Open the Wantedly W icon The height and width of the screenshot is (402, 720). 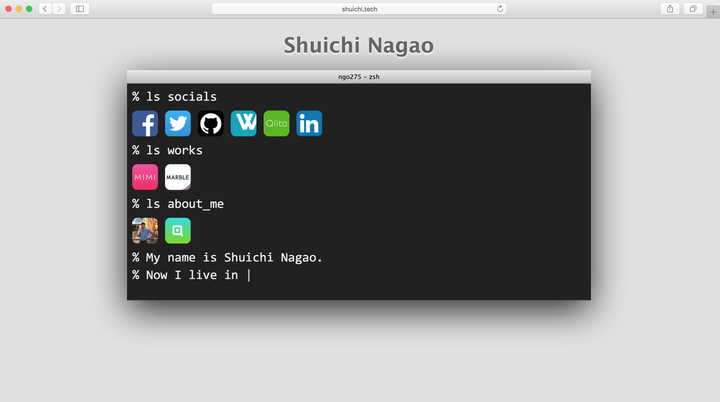[243, 124]
